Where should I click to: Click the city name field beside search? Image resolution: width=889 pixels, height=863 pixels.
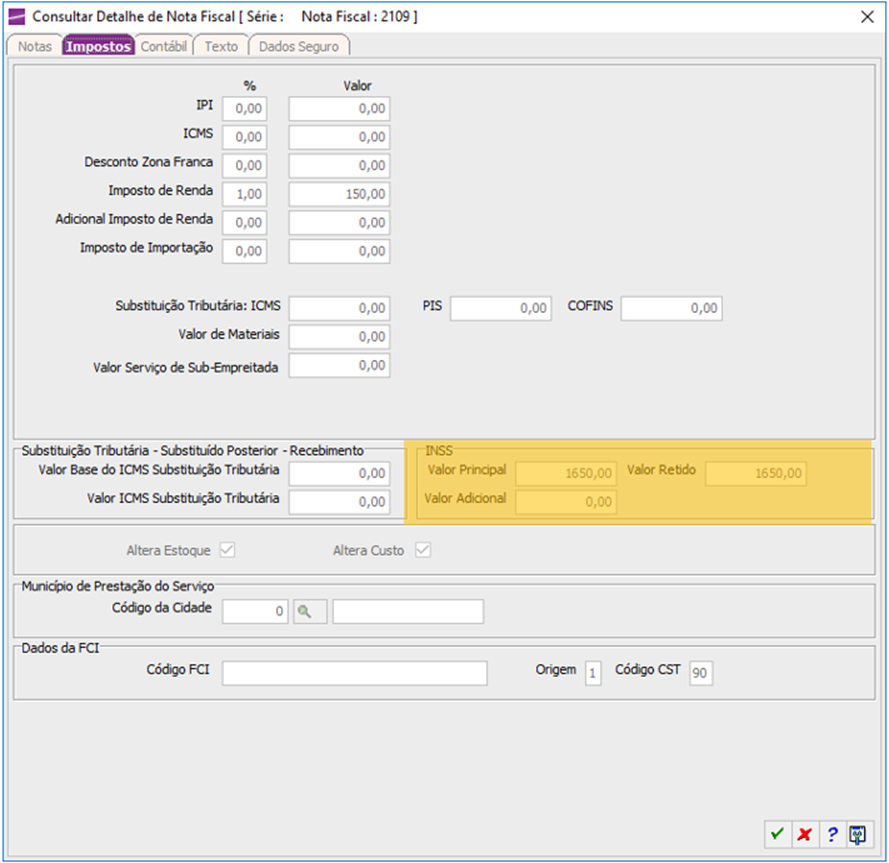pos(408,611)
